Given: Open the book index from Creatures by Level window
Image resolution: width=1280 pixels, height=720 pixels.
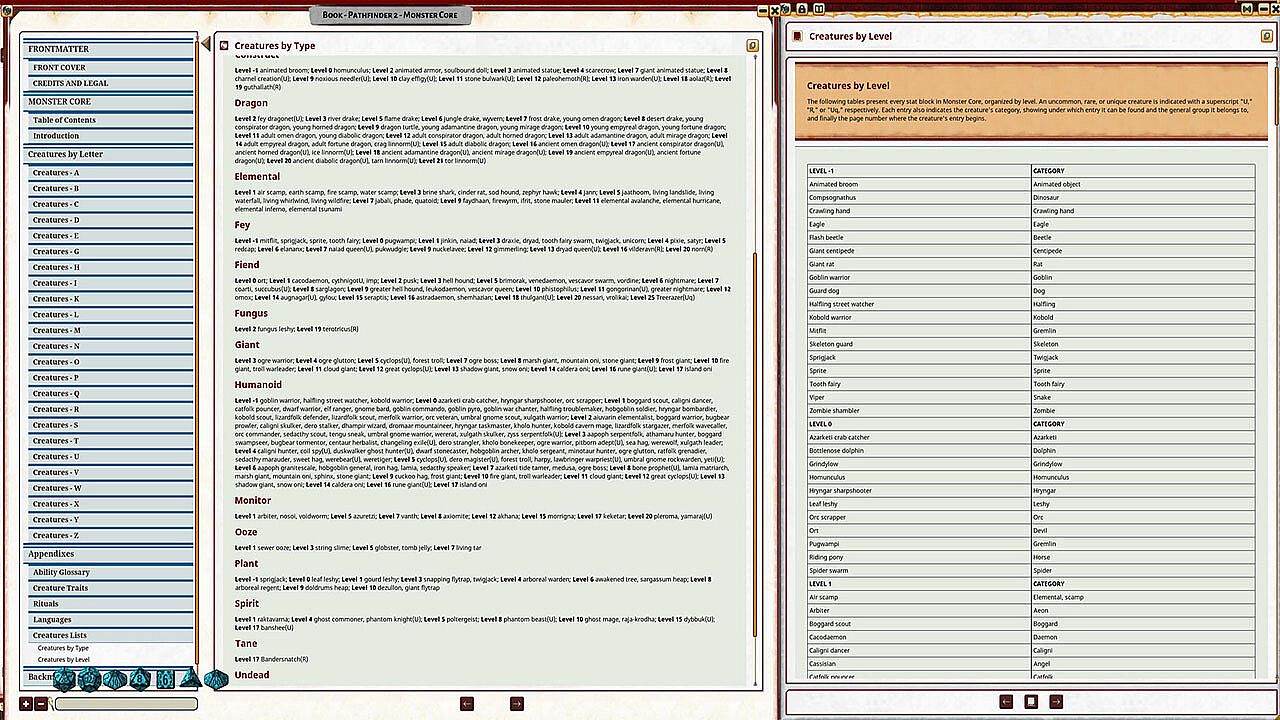Looking at the screenshot, I should coord(1031,702).
